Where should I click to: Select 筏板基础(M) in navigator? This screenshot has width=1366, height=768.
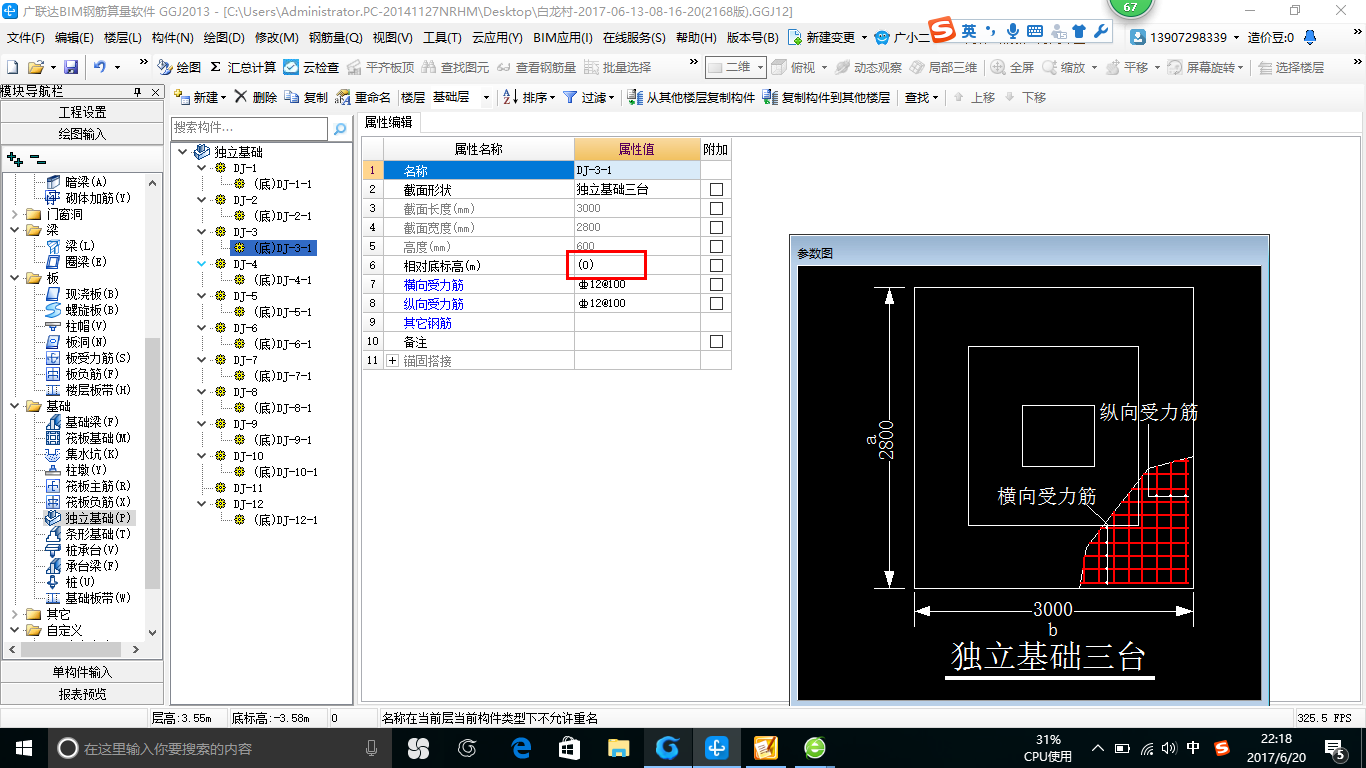[89, 438]
